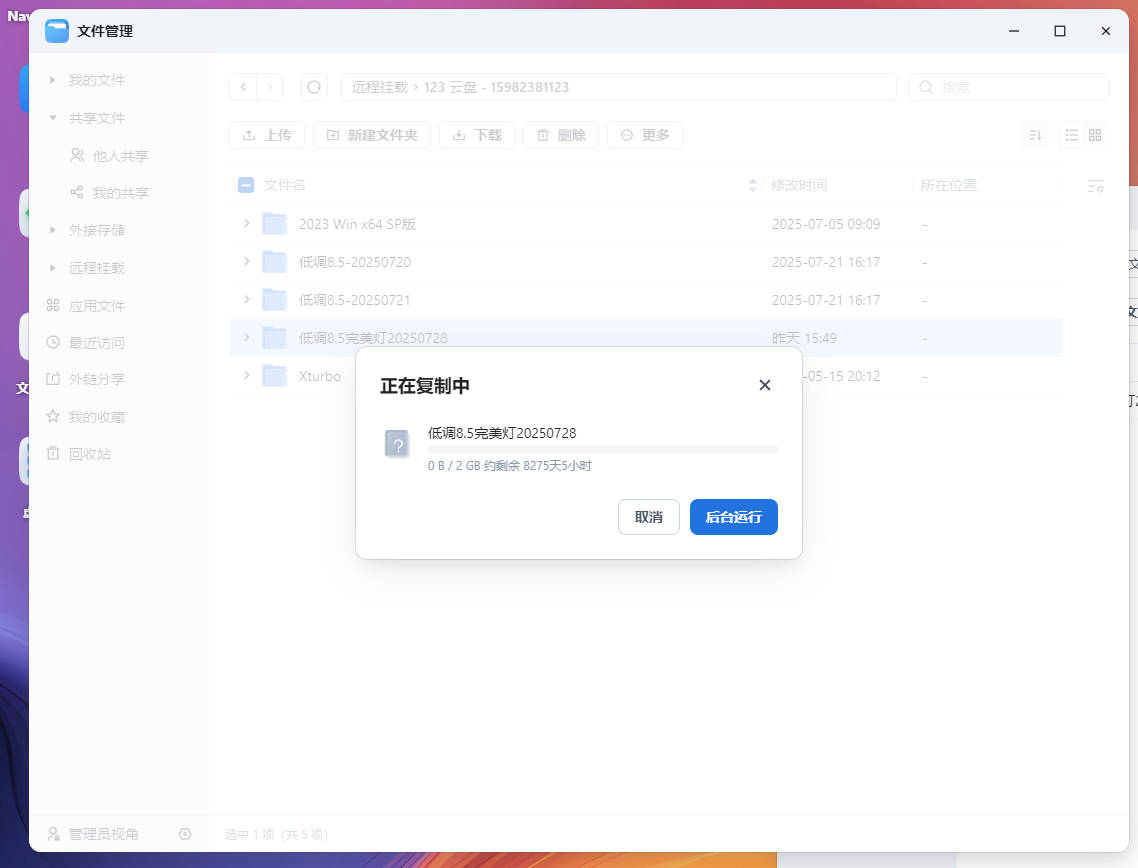Click folder icon of Xturbo
1138x868 pixels.
[274, 375]
